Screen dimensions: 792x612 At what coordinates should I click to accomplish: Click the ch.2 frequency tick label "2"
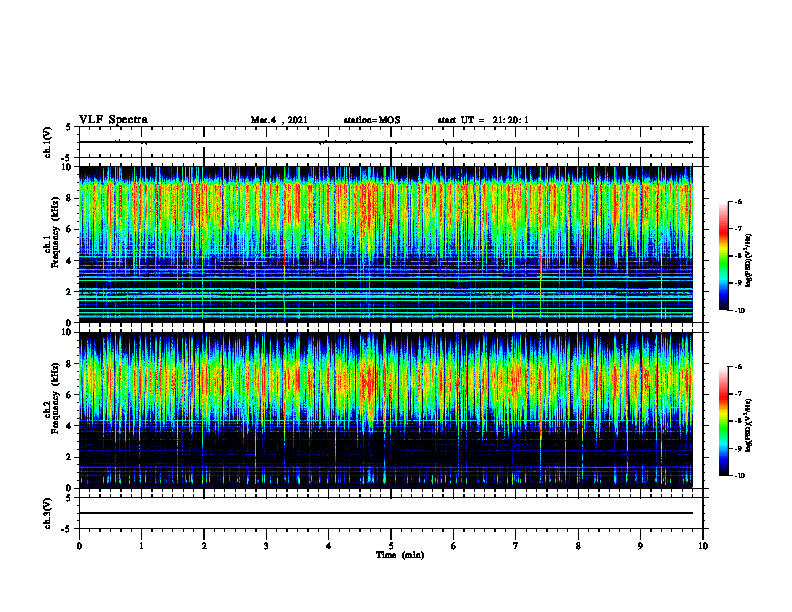(70, 457)
